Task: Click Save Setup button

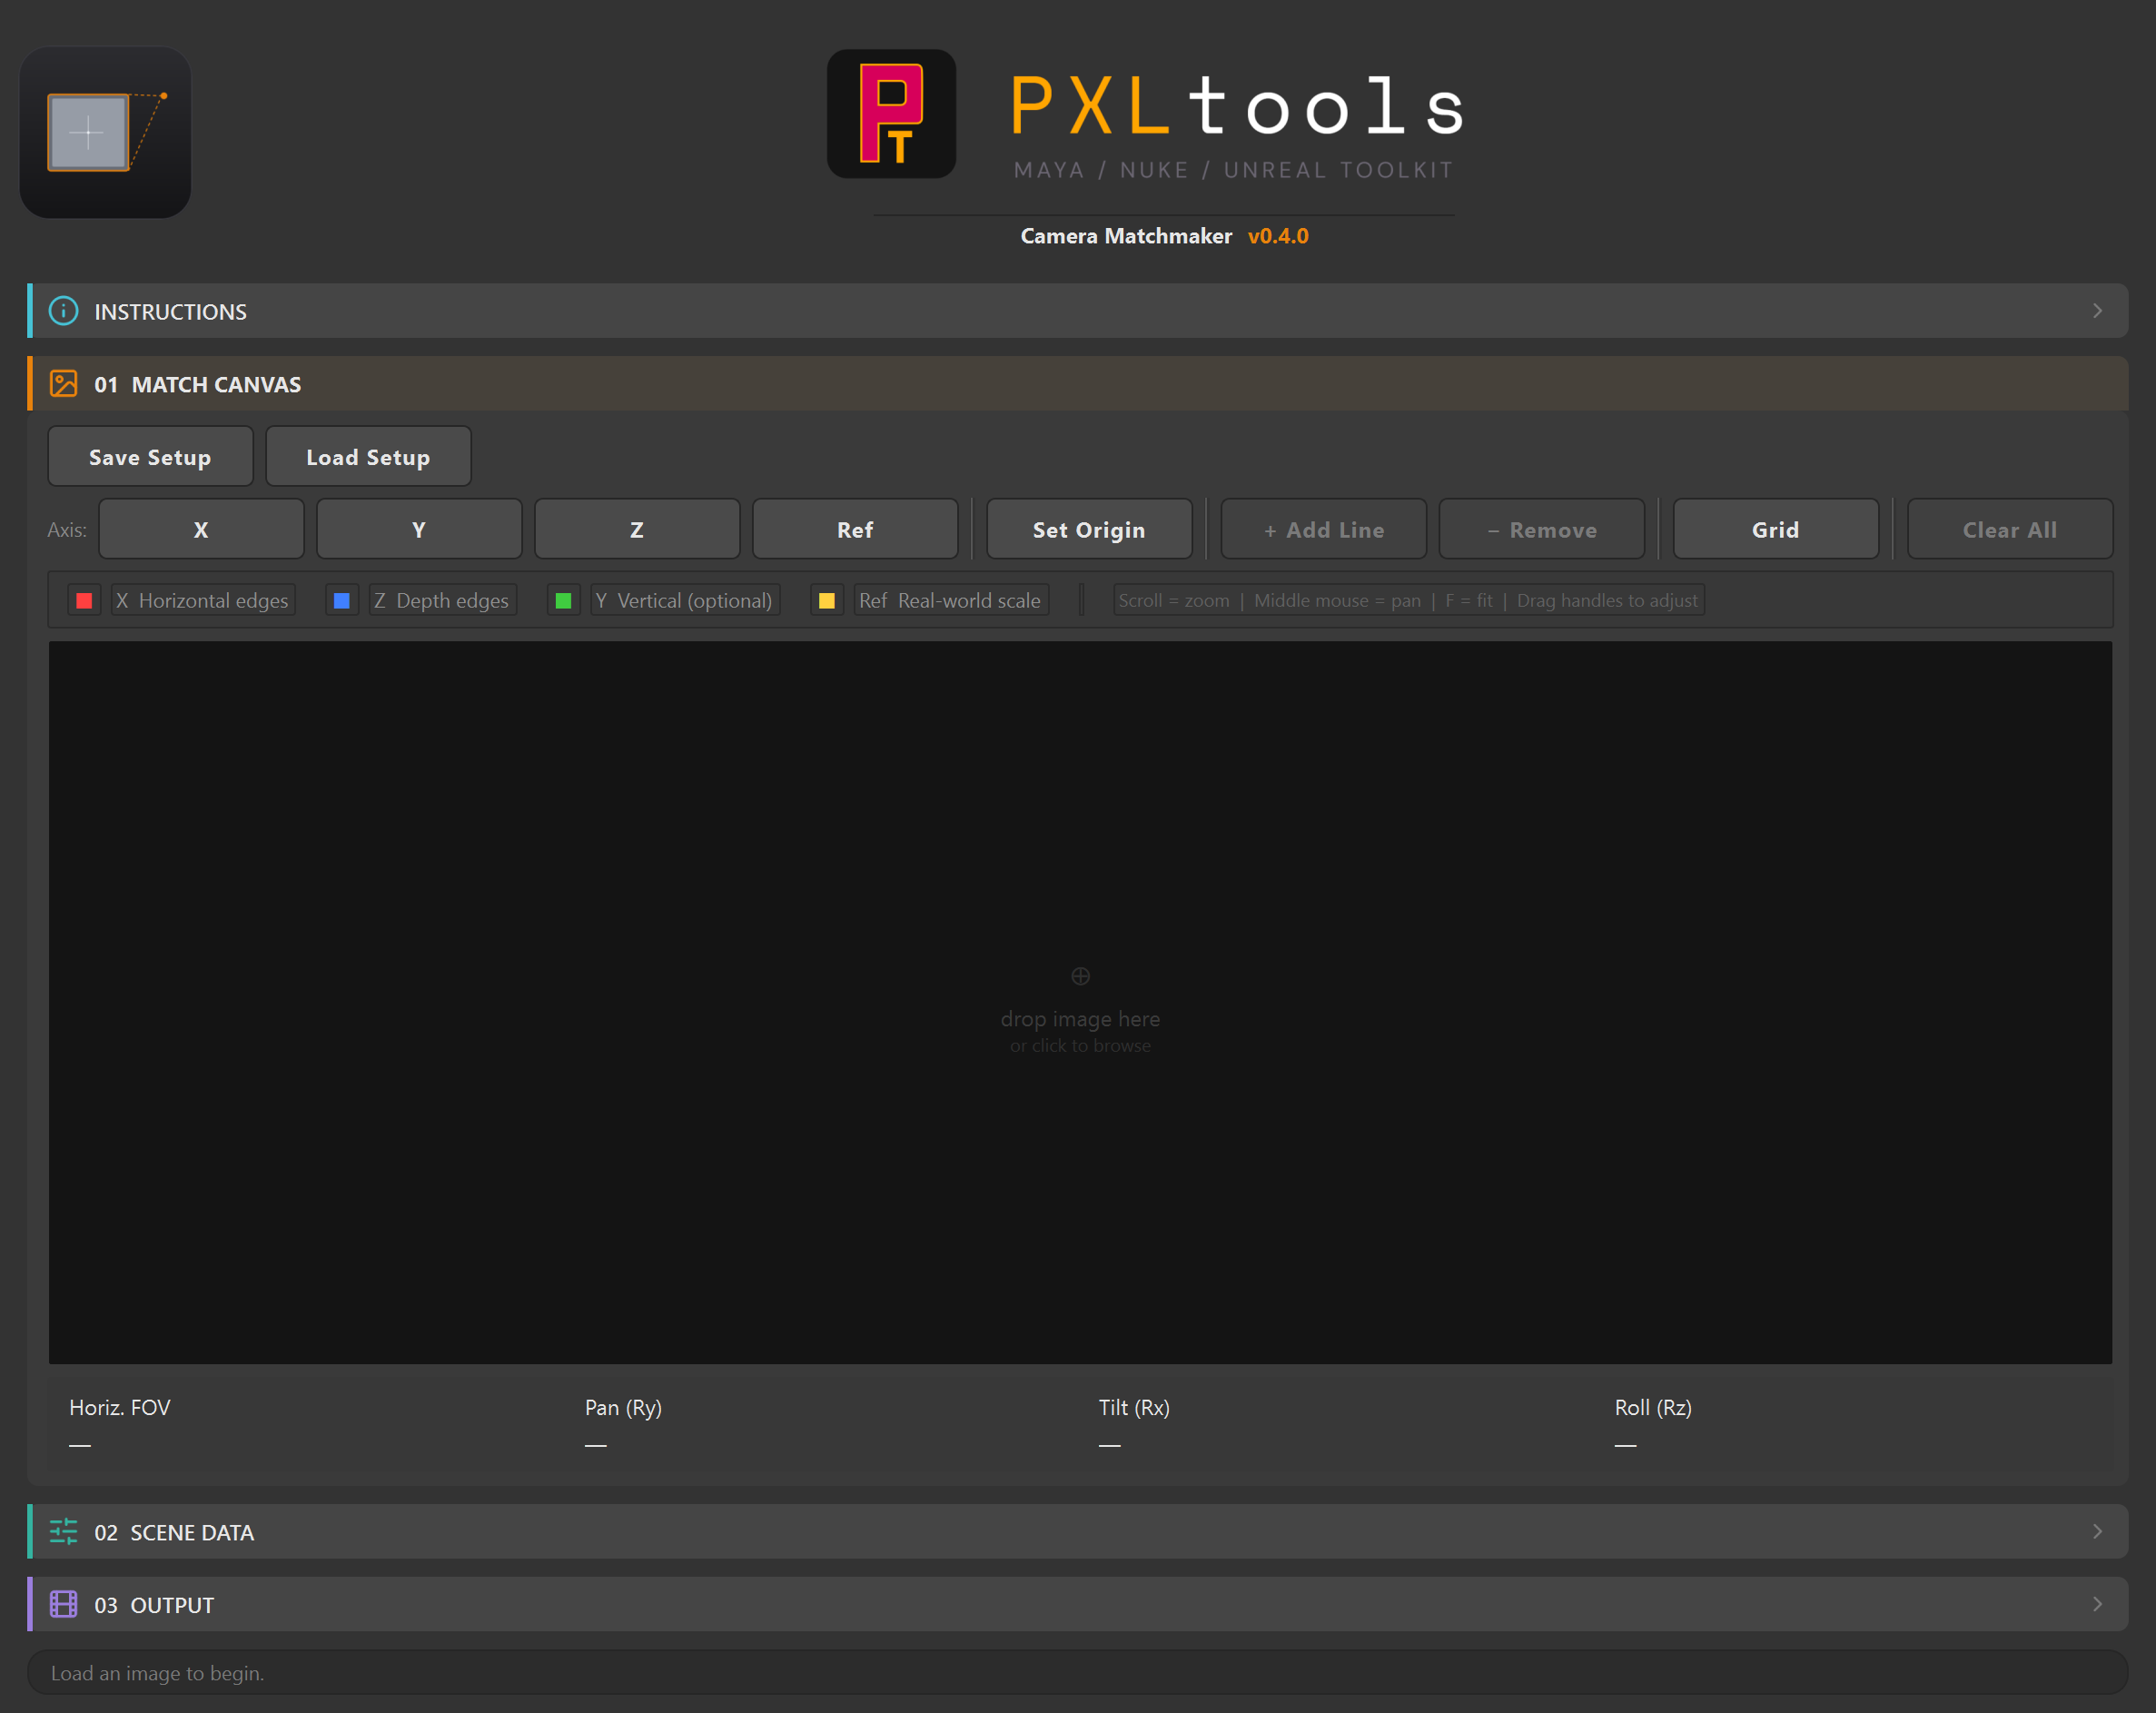Action: [x=150, y=457]
